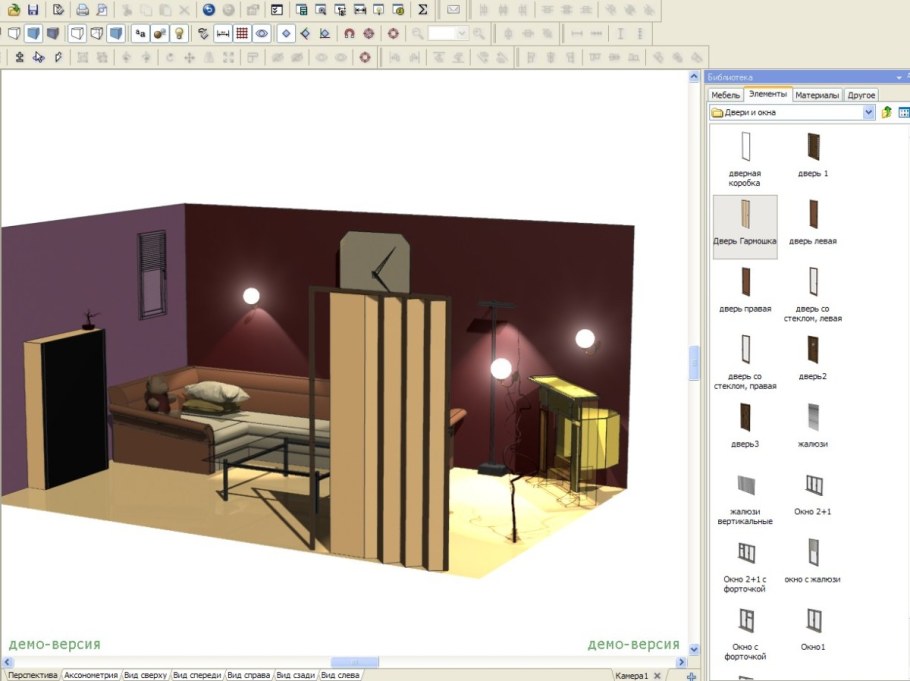Screen dimensions: 910x681
Task: Click the blue Undo arrow icon
Action: click(208, 9)
